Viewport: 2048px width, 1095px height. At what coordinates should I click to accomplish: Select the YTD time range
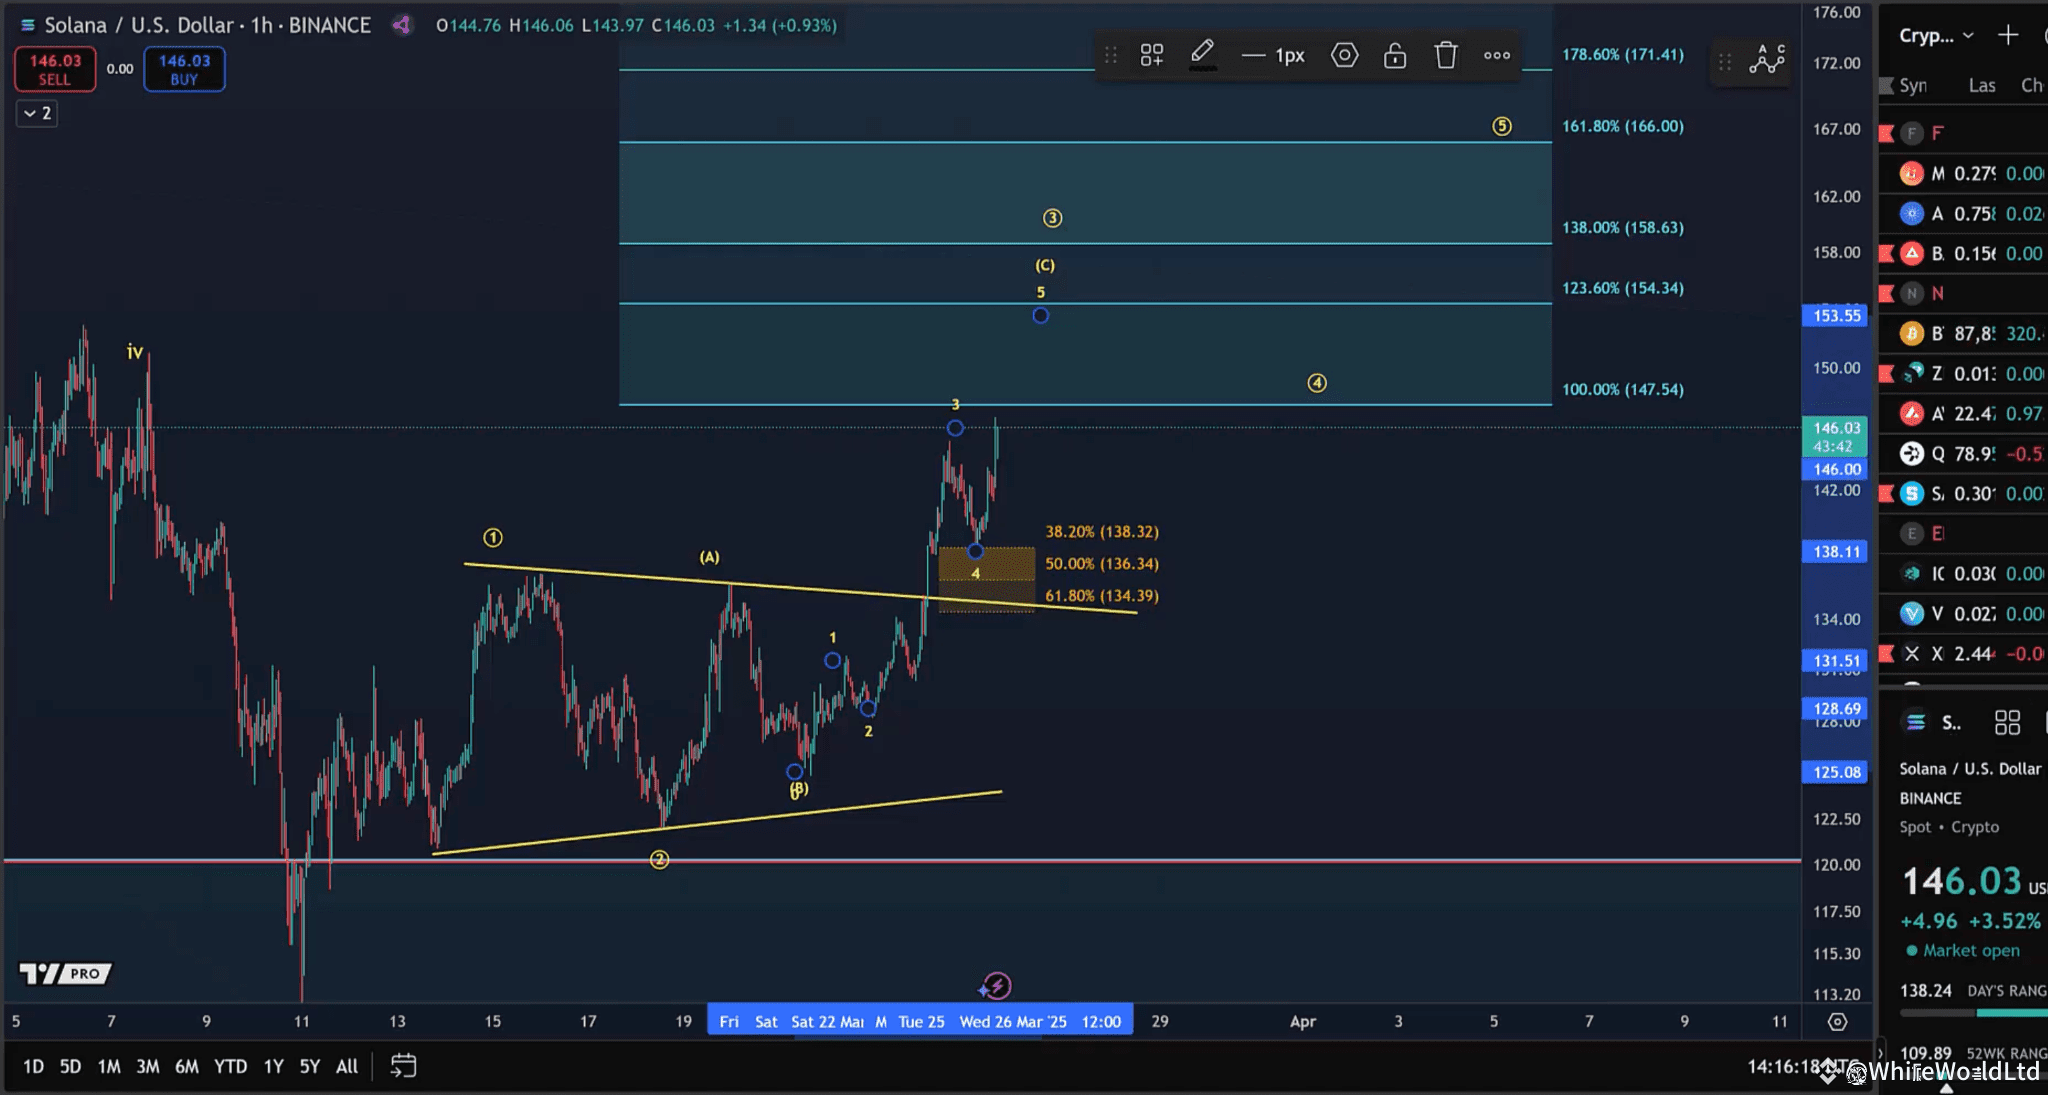[x=231, y=1066]
